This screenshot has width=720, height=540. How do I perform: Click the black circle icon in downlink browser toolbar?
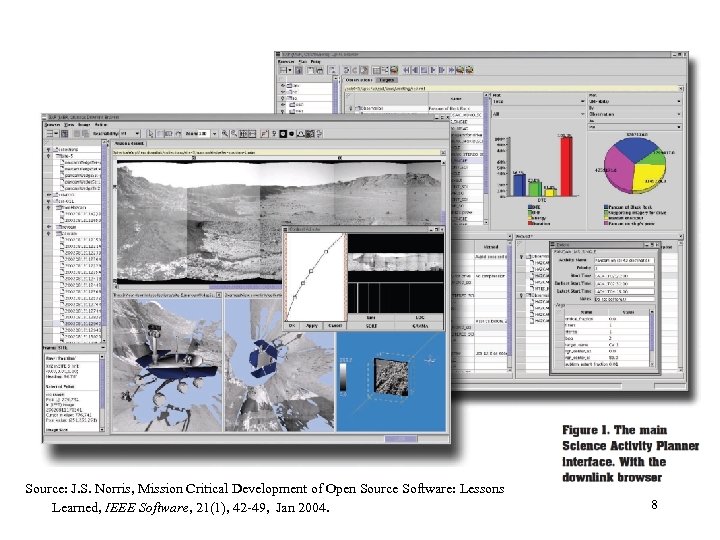coord(291,134)
